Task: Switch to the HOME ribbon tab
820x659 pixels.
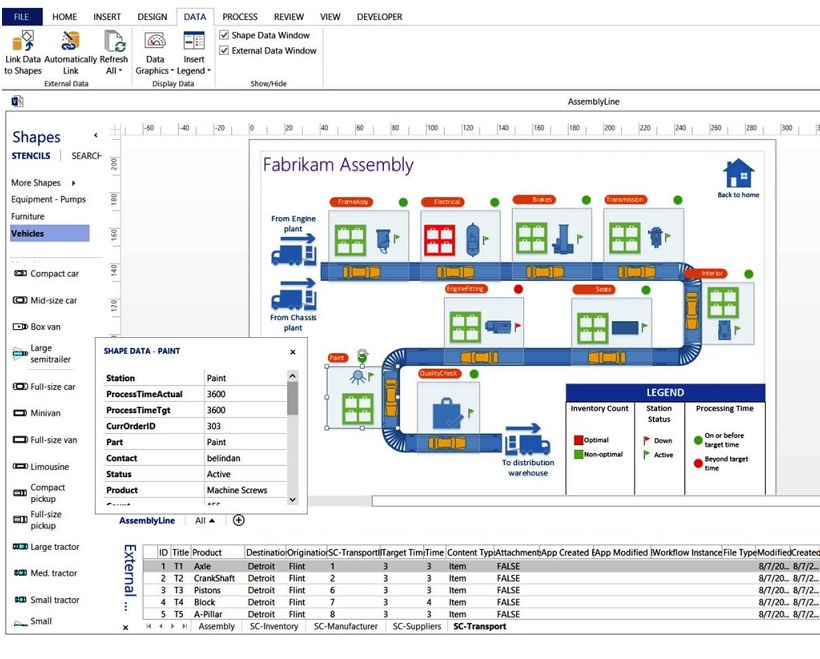Action: pos(64,17)
